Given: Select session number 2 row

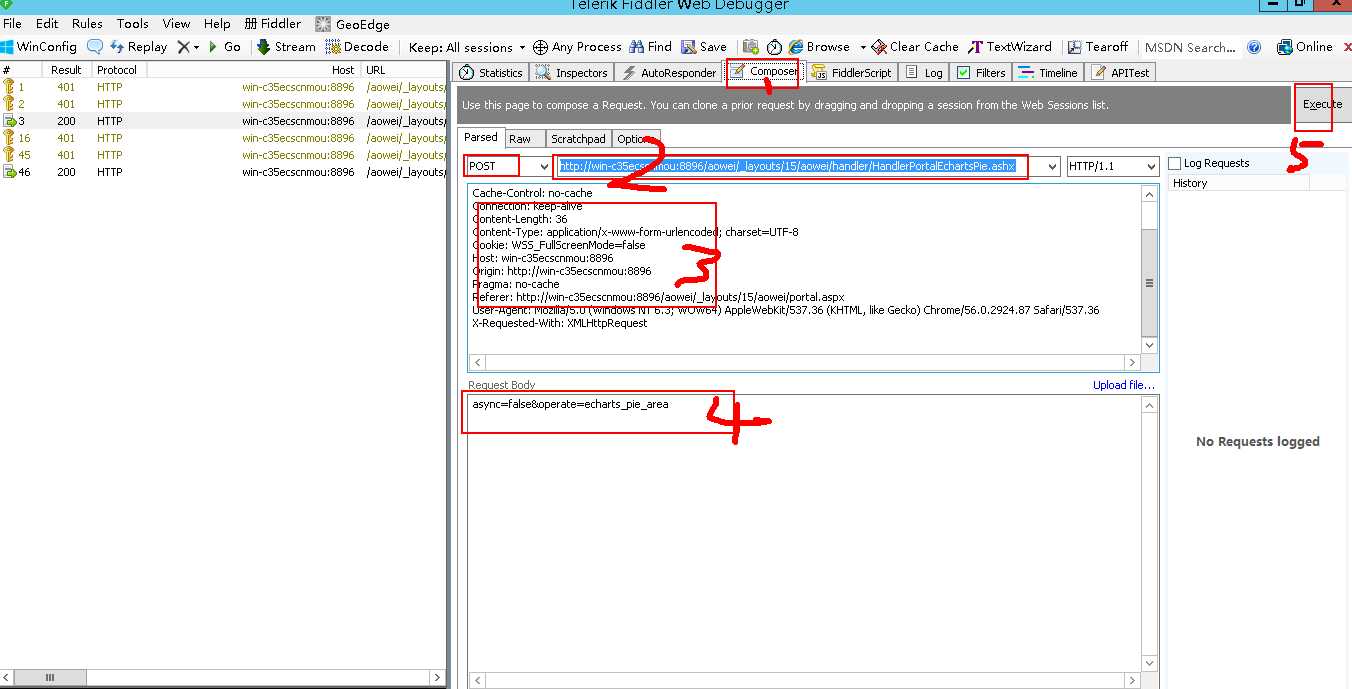Looking at the screenshot, I should 223,104.
